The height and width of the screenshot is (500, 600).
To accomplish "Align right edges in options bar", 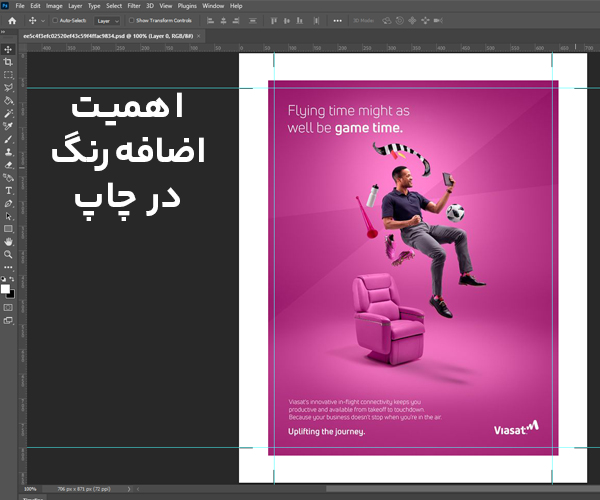I will click(236, 21).
